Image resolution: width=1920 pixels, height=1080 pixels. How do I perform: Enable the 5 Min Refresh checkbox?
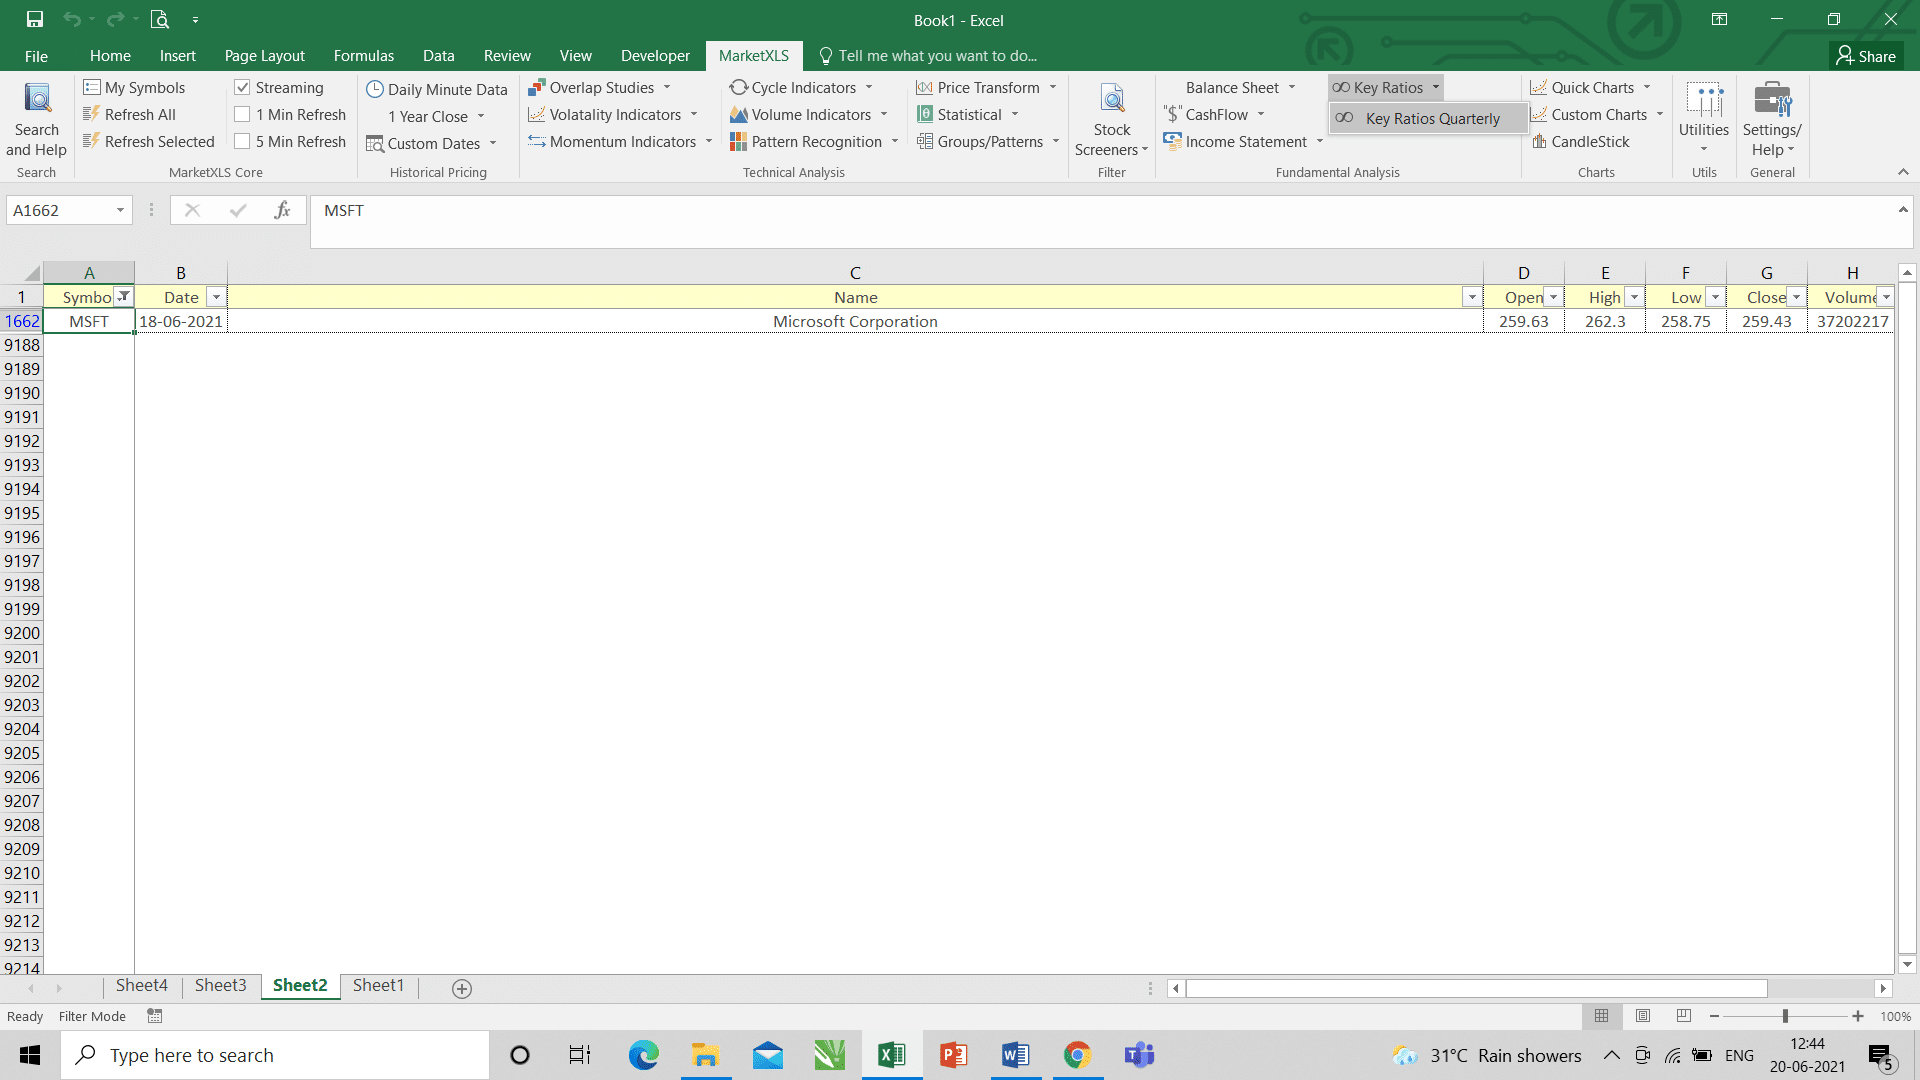(242, 142)
